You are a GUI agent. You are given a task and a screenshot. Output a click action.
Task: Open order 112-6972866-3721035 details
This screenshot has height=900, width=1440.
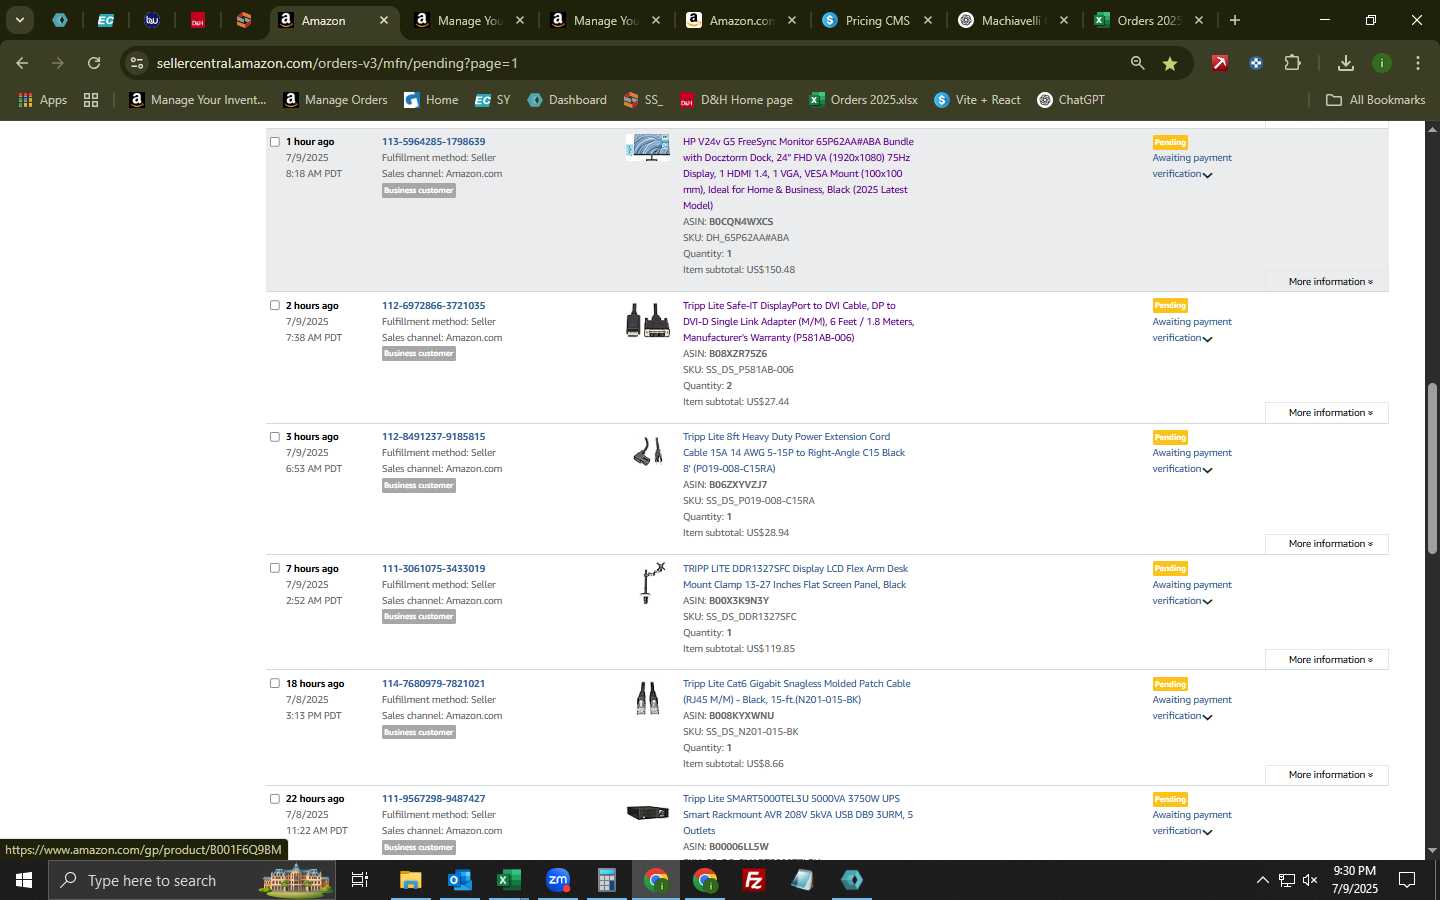pos(433,306)
